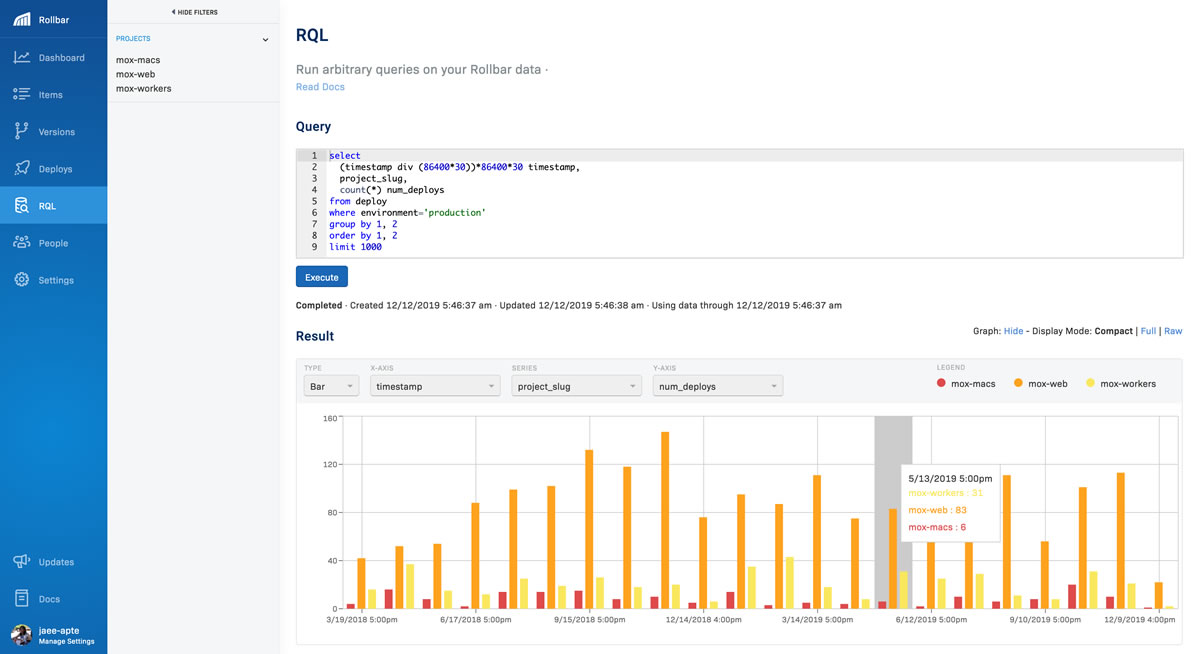
Task: Select the mox-macs project filter
Action: [138, 60]
